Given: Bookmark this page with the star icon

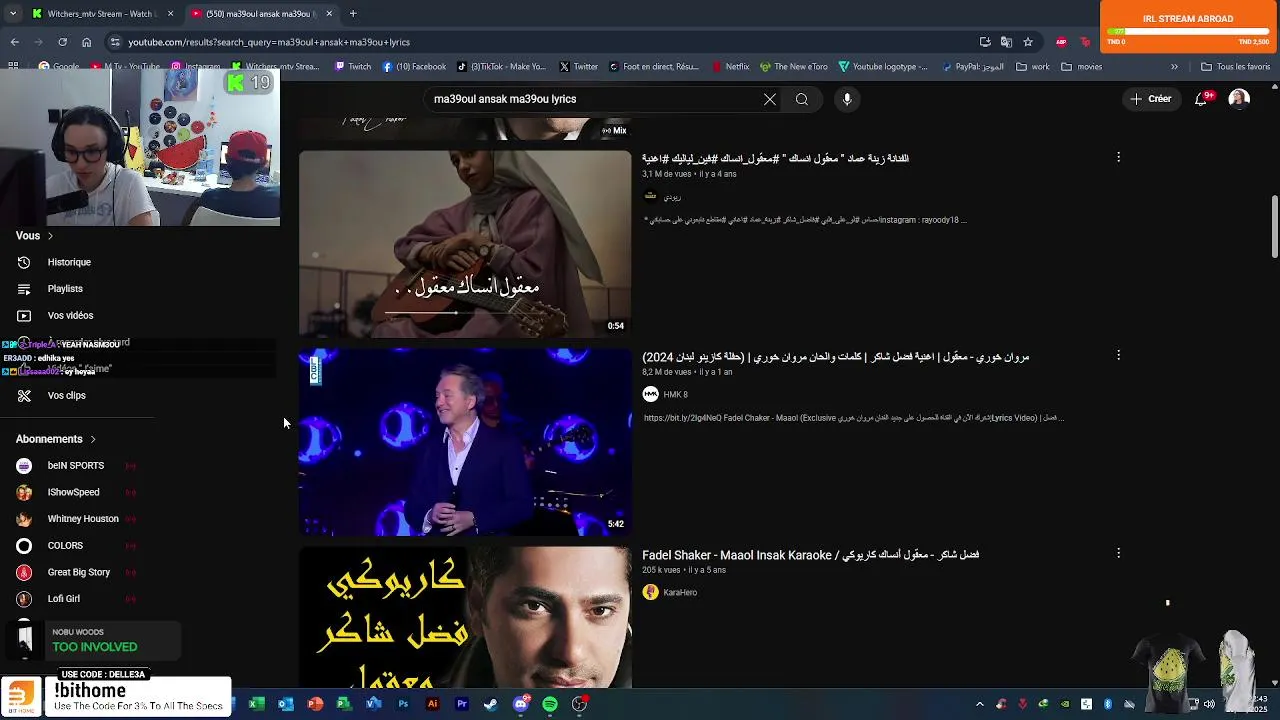Looking at the screenshot, I should pos(1027,42).
